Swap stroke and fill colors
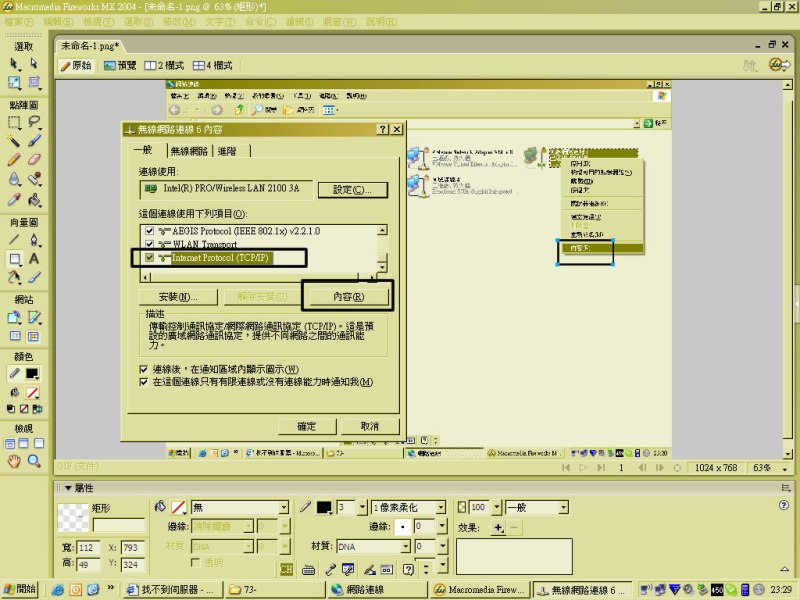 pos(37,409)
